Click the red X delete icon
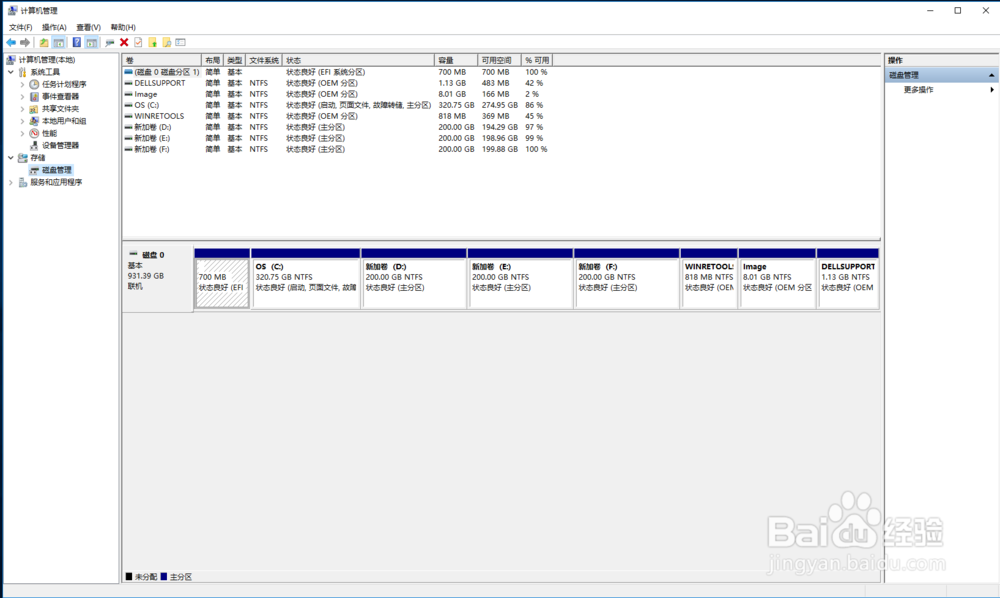The height and width of the screenshot is (598, 1000). click(x=124, y=43)
